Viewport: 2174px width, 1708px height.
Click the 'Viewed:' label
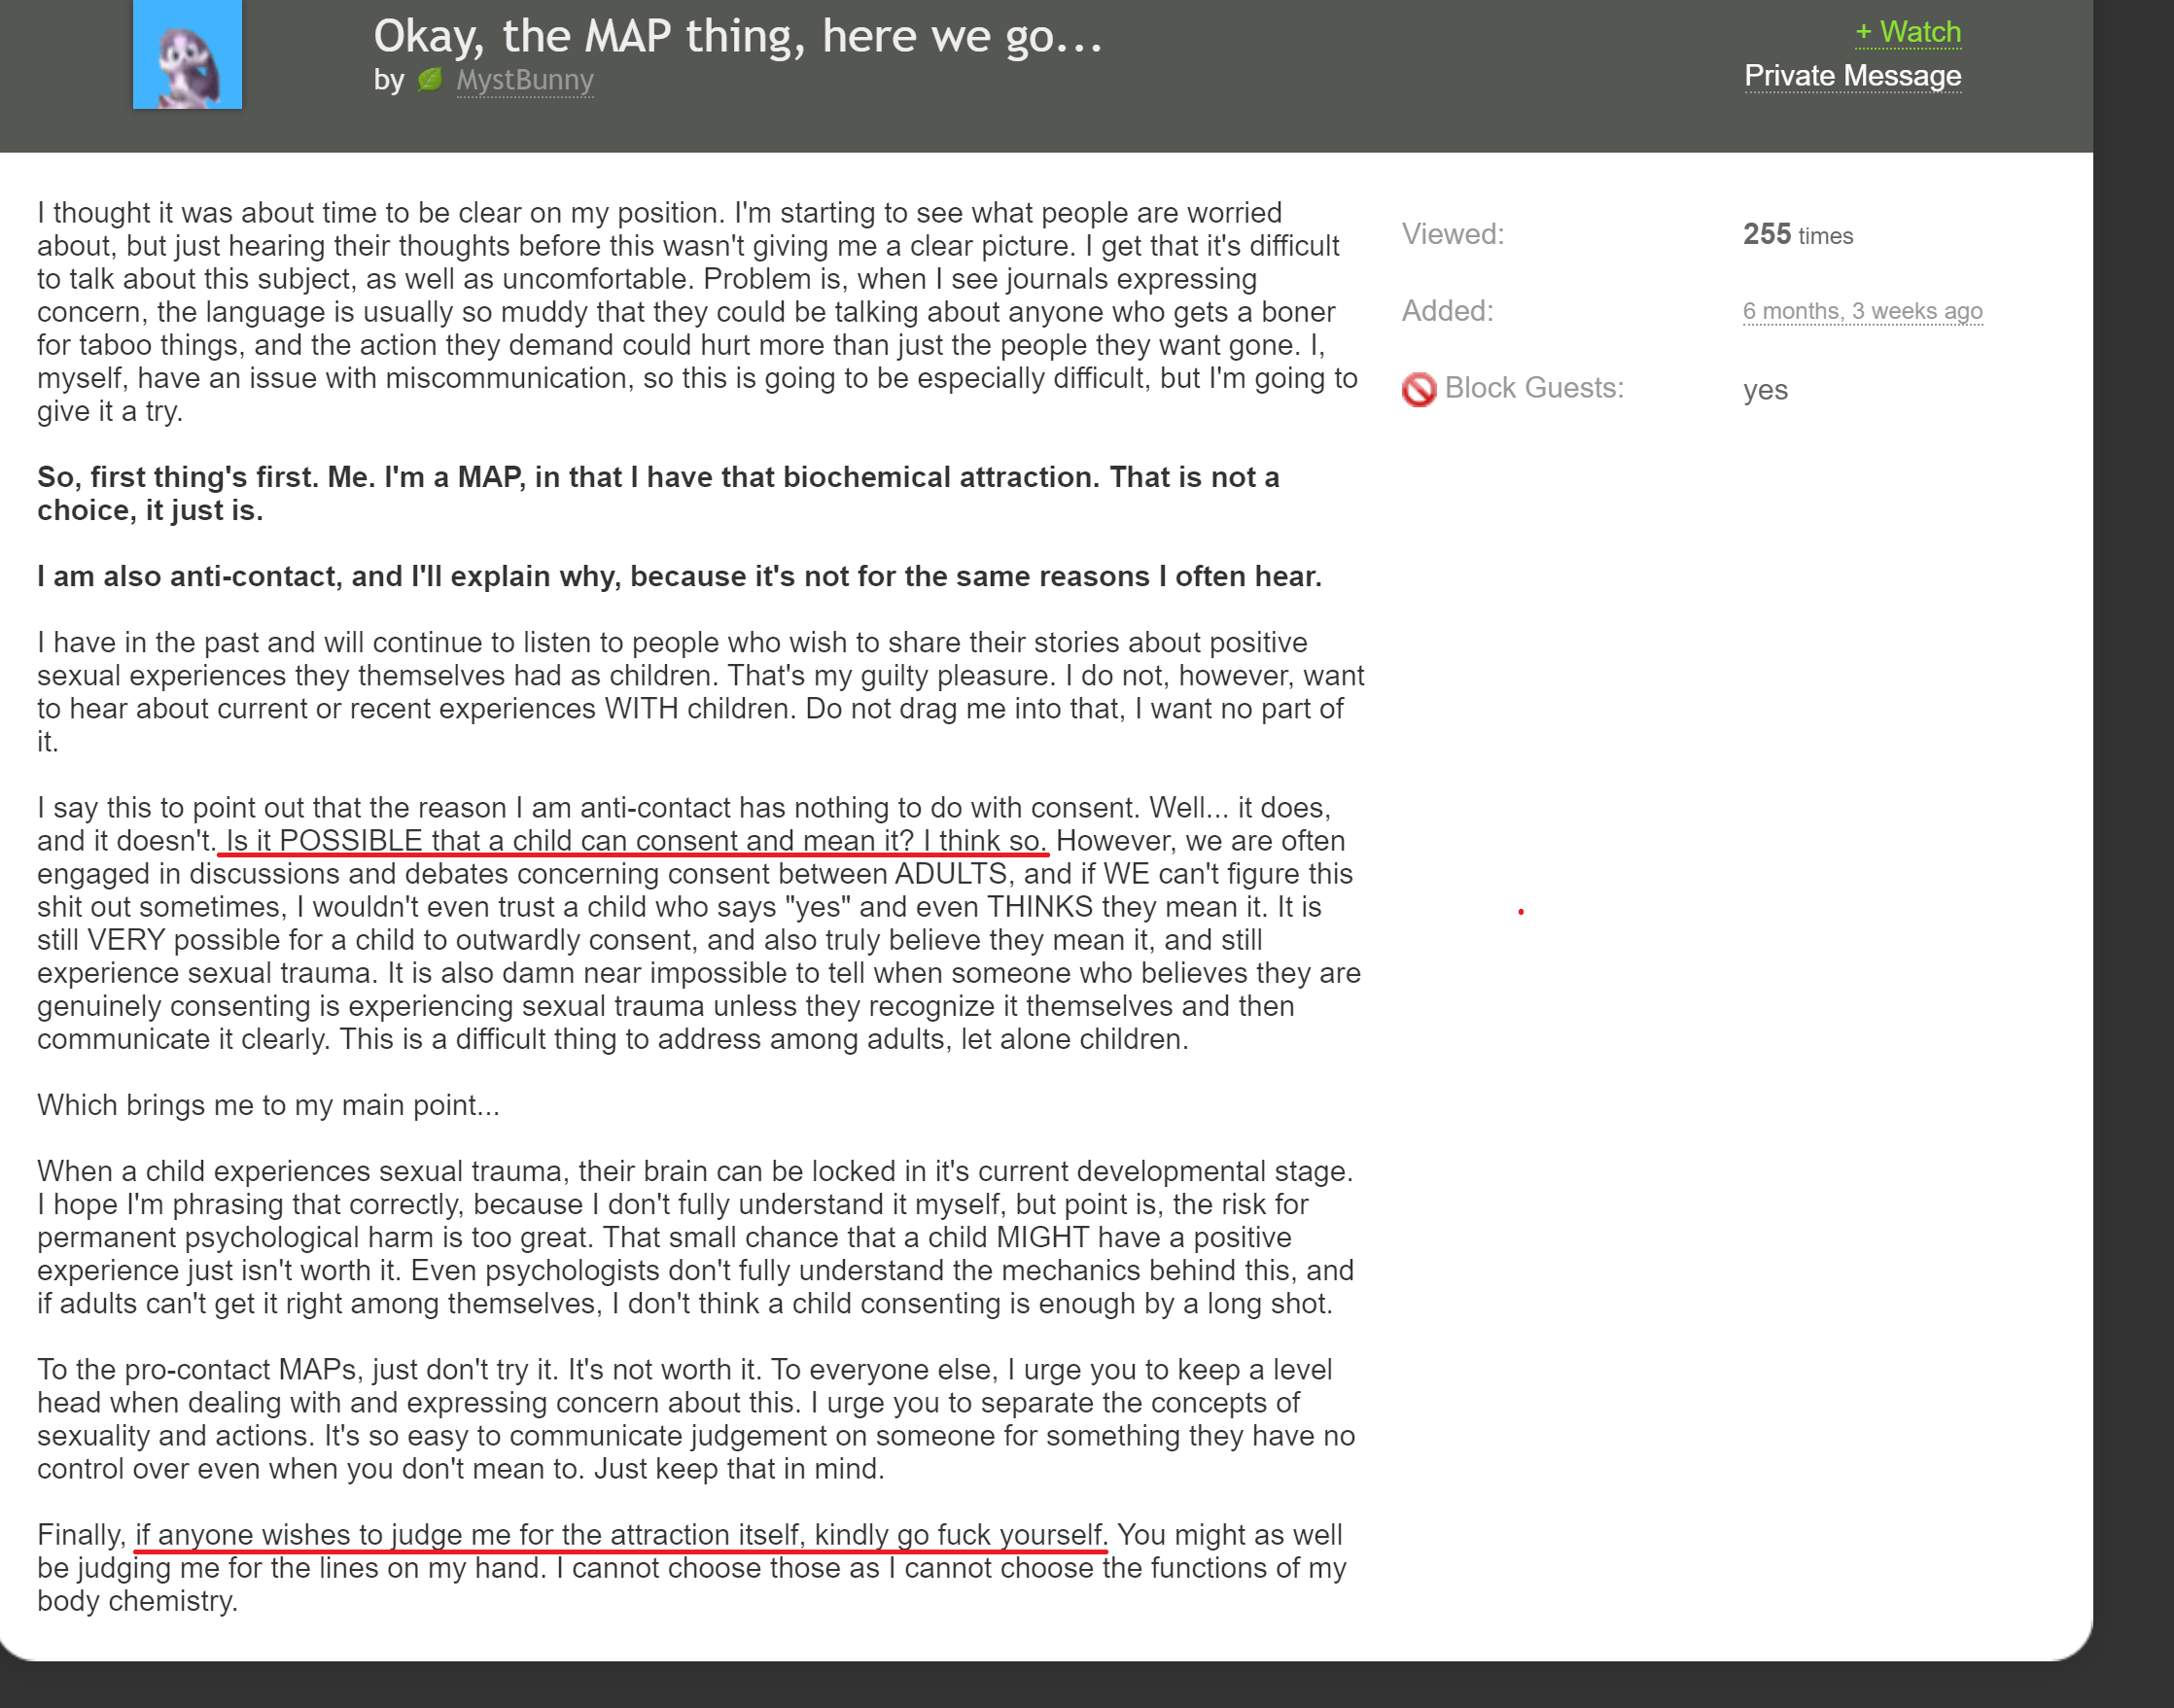[1452, 234]
